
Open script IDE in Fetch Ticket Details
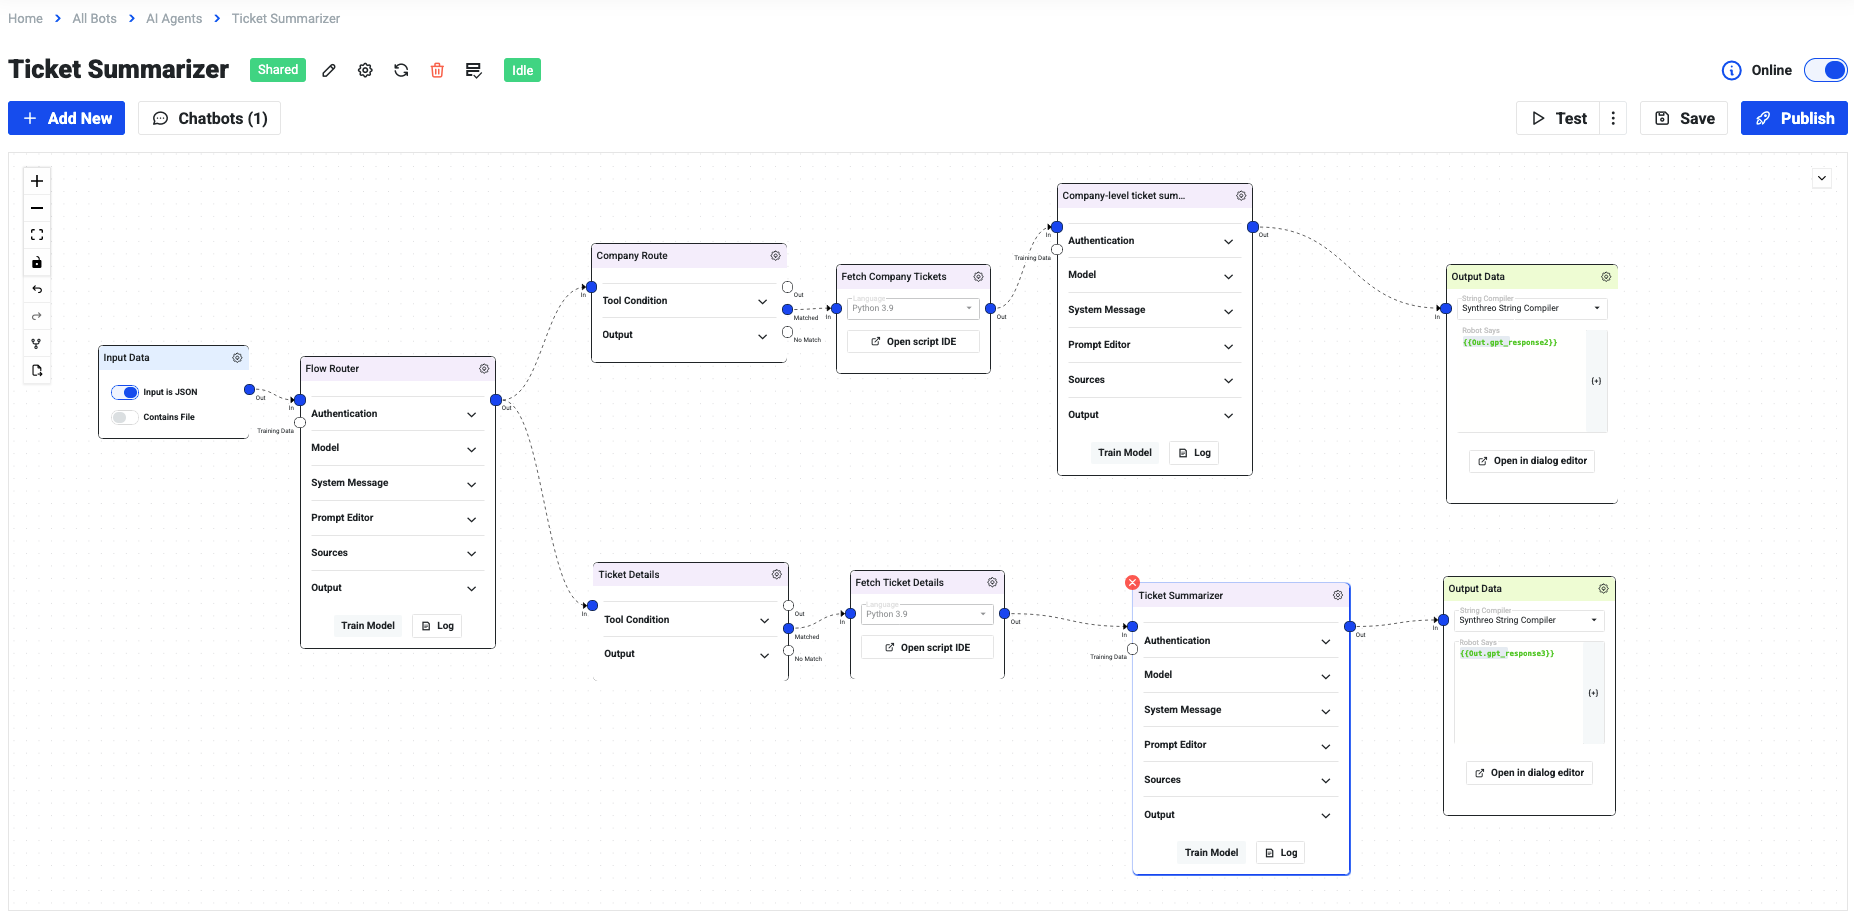point(926,647)
